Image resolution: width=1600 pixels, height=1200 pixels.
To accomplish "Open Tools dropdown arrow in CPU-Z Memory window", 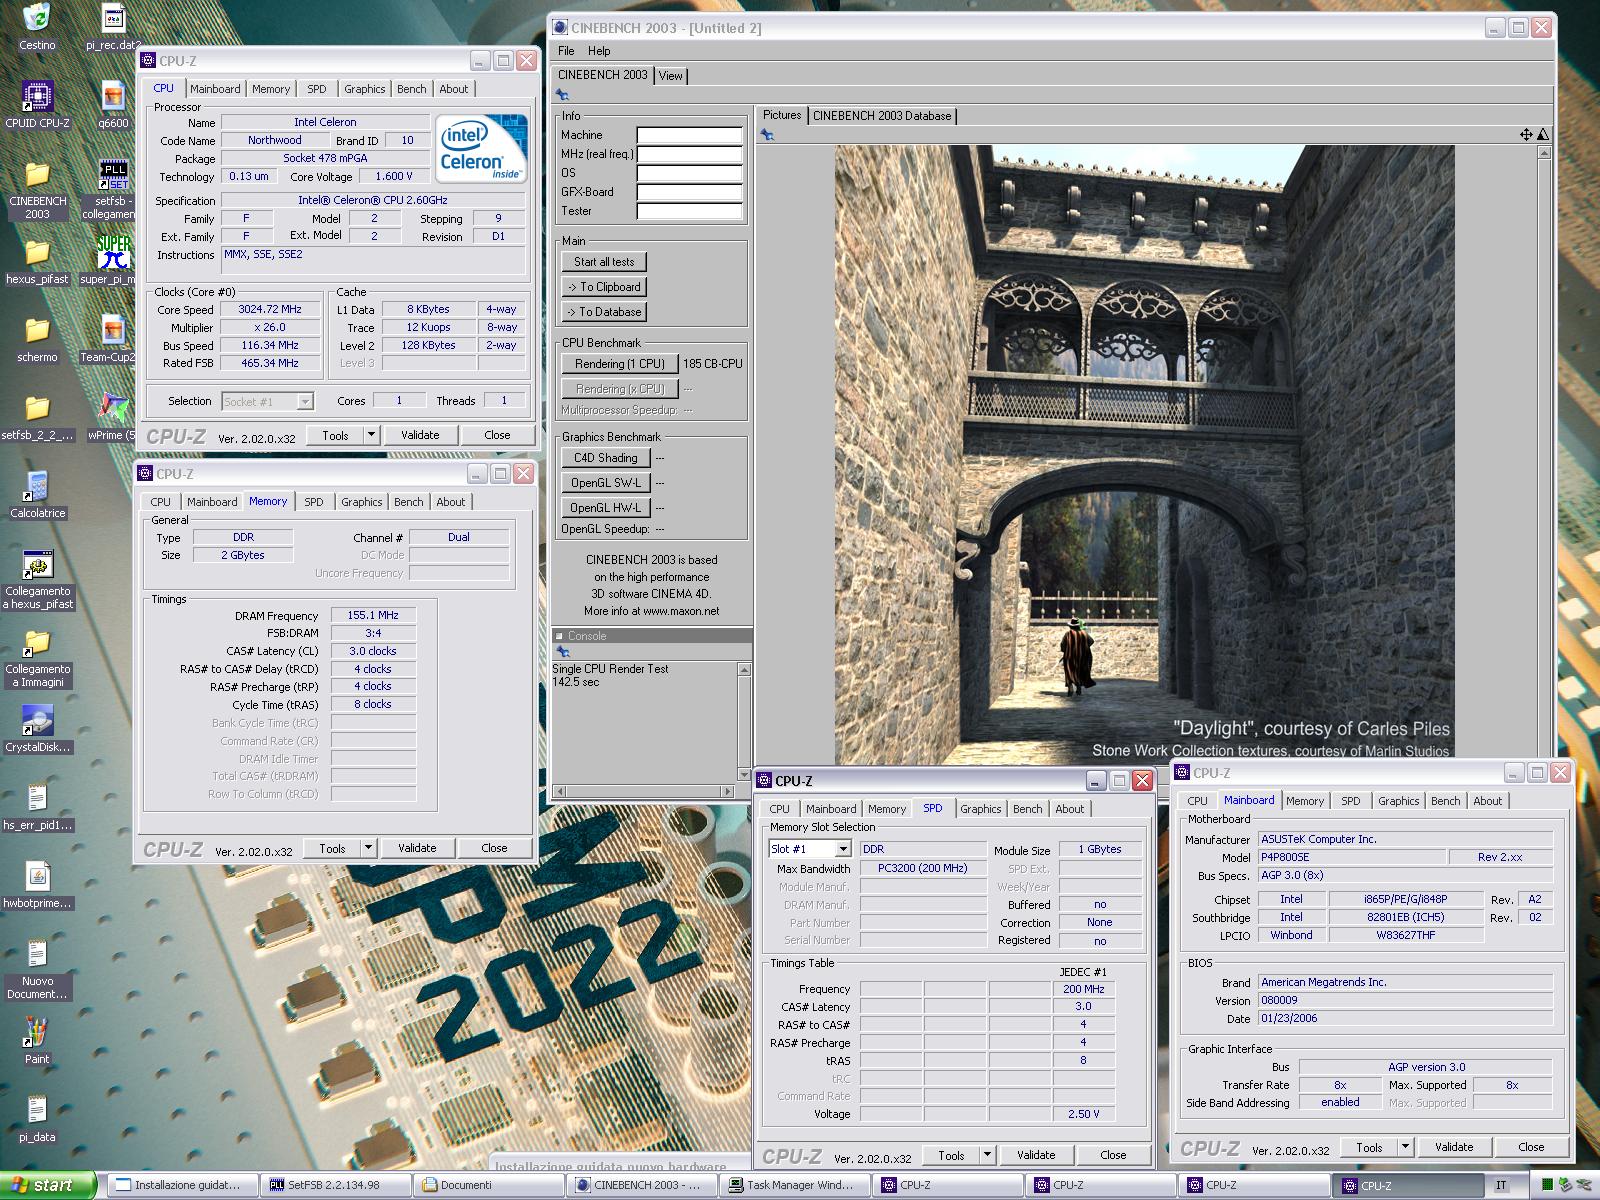I will [368, 848].
